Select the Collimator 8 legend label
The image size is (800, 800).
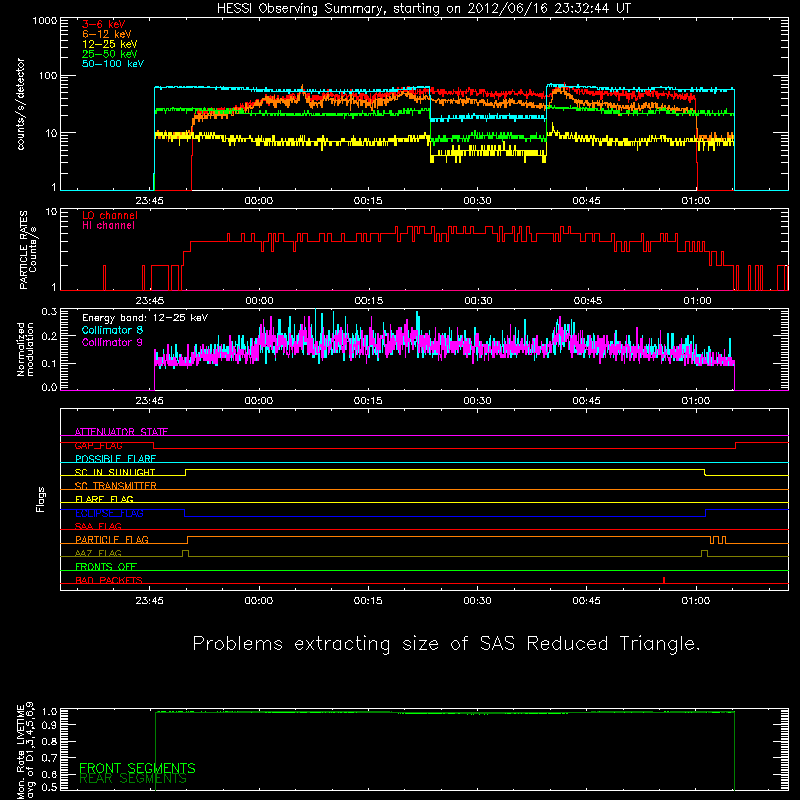[x=112, y=331]
